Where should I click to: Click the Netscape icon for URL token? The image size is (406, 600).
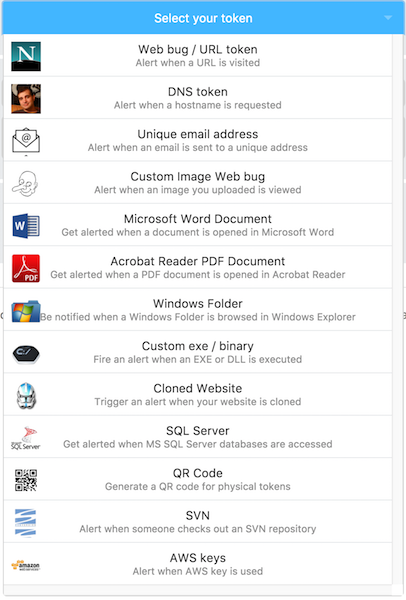point(26,56)
